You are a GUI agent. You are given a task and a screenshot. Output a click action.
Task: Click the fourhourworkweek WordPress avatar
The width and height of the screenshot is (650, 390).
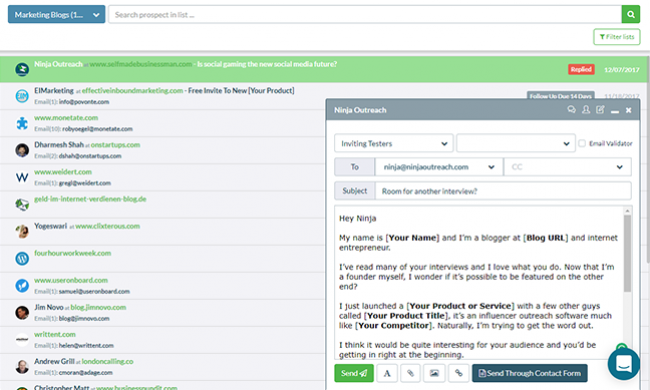tap(22, 259)
